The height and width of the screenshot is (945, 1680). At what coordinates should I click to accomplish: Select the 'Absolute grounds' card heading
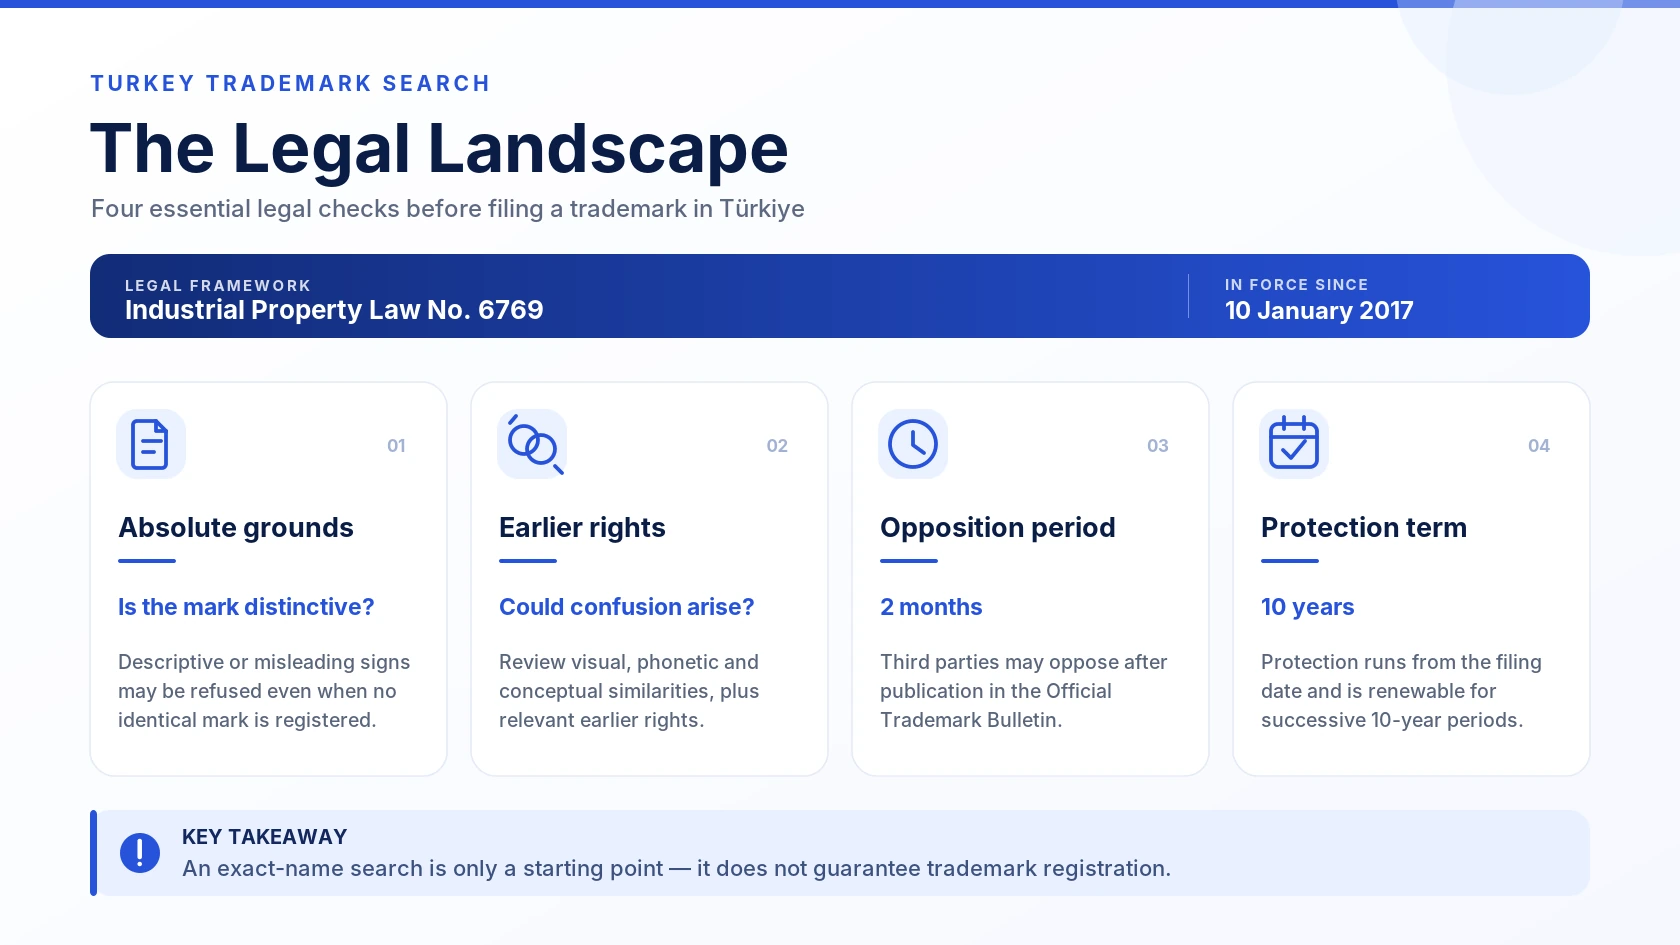pos(236,527)
